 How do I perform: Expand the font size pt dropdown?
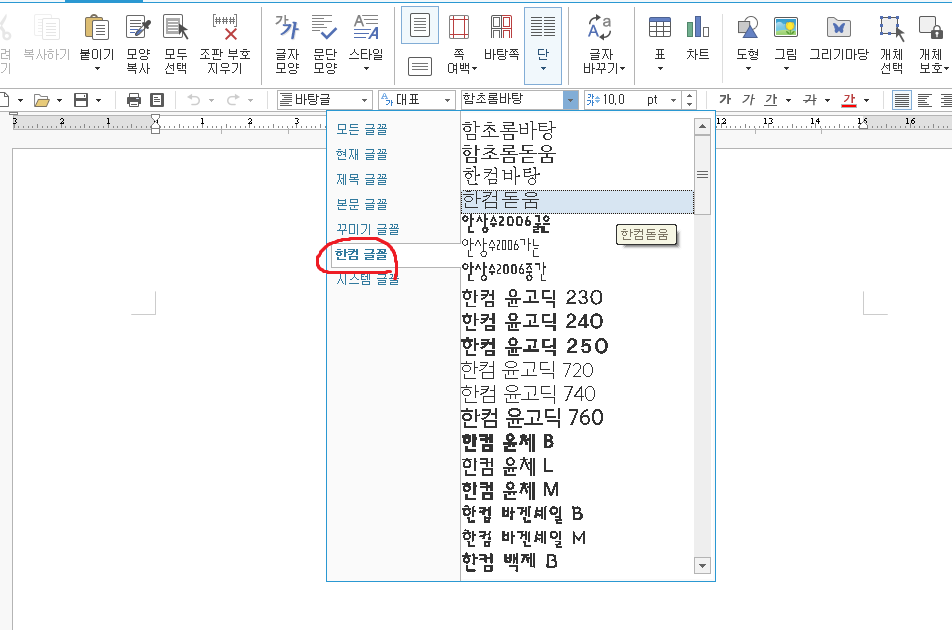click(673, 100)
